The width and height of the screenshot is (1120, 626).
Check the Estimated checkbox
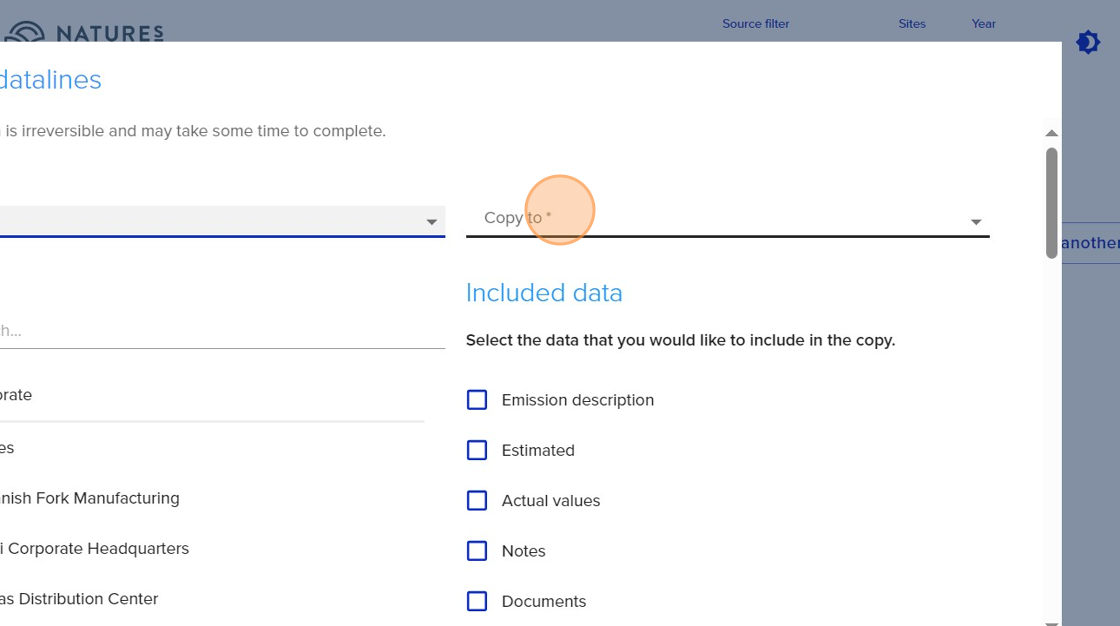tap(477, 450)
